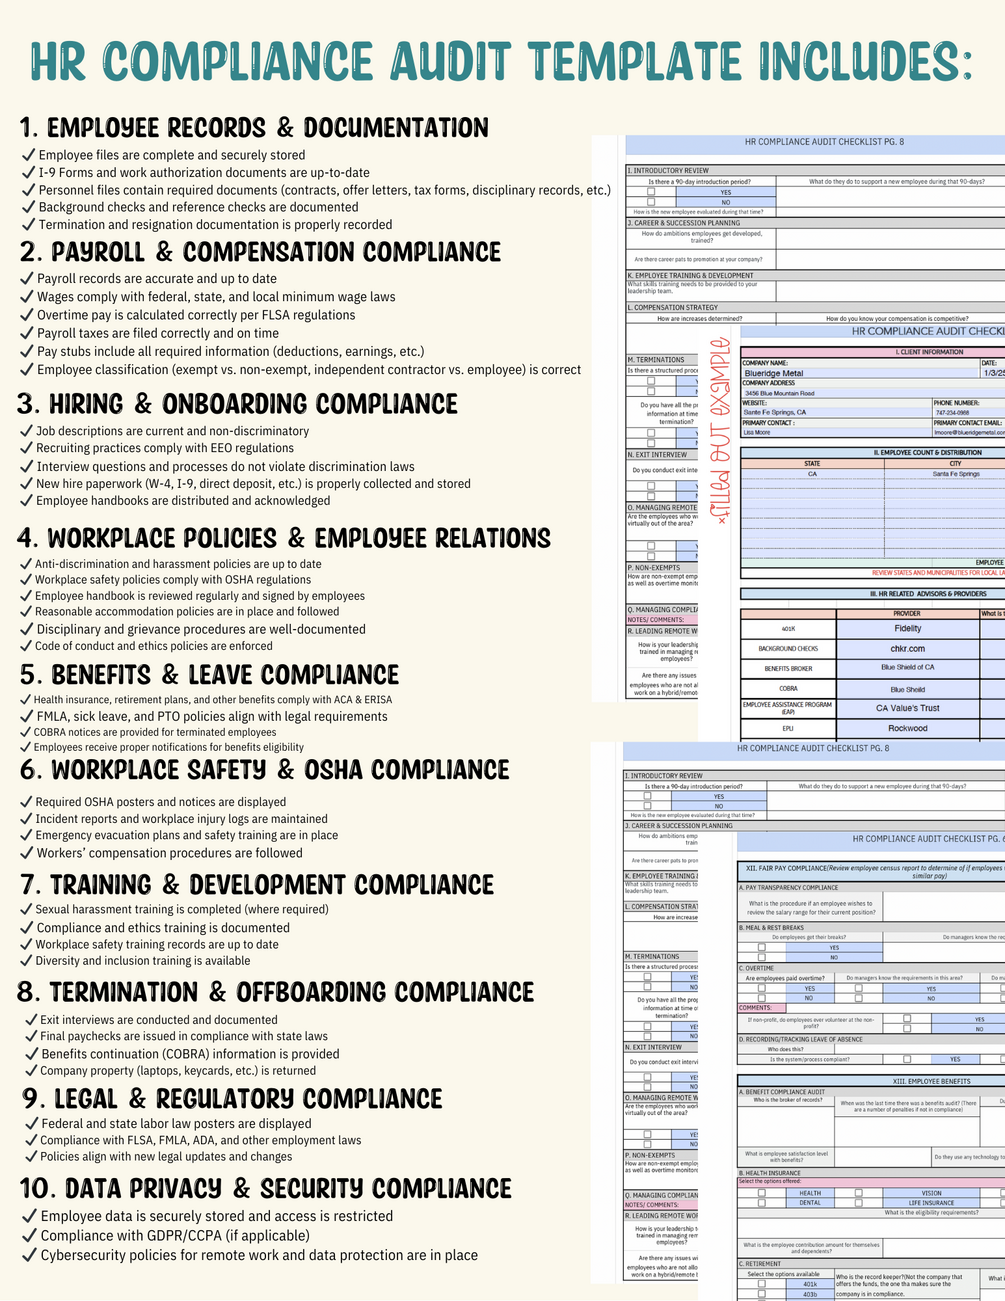Check YES for 'Do employees get their breaks?'
Viewport: 1005px width, 1301px height.
click(762, 947)
